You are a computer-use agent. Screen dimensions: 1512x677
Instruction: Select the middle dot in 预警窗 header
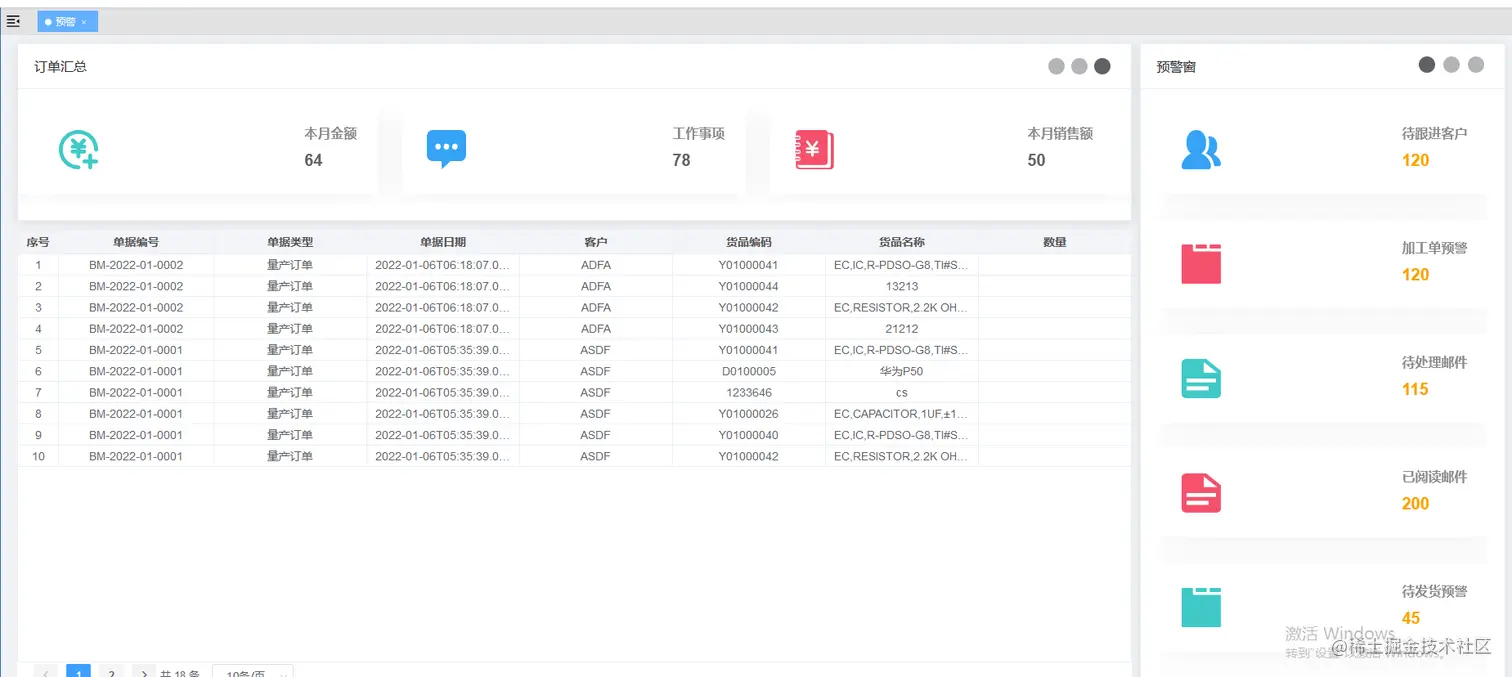[1450, 64]
